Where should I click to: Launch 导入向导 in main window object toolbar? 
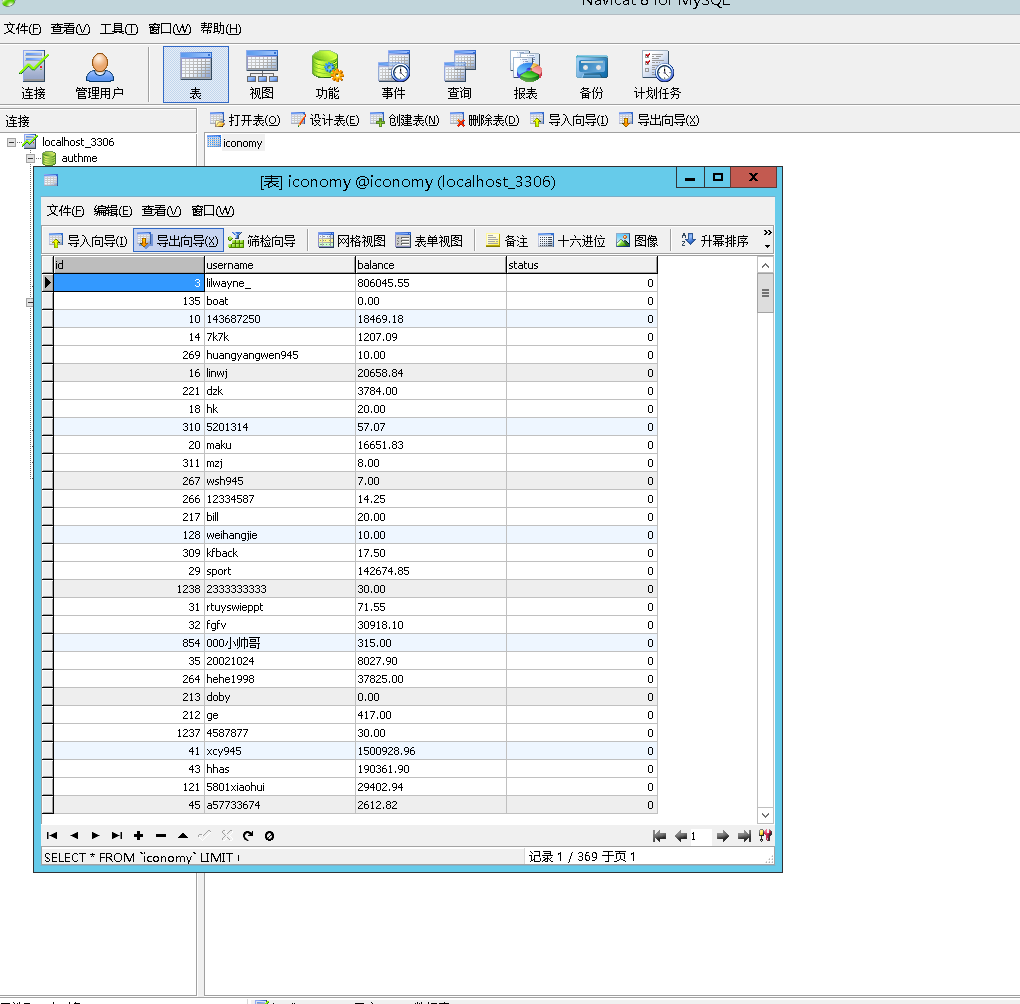pyautogui.click(x=569, y=120)
